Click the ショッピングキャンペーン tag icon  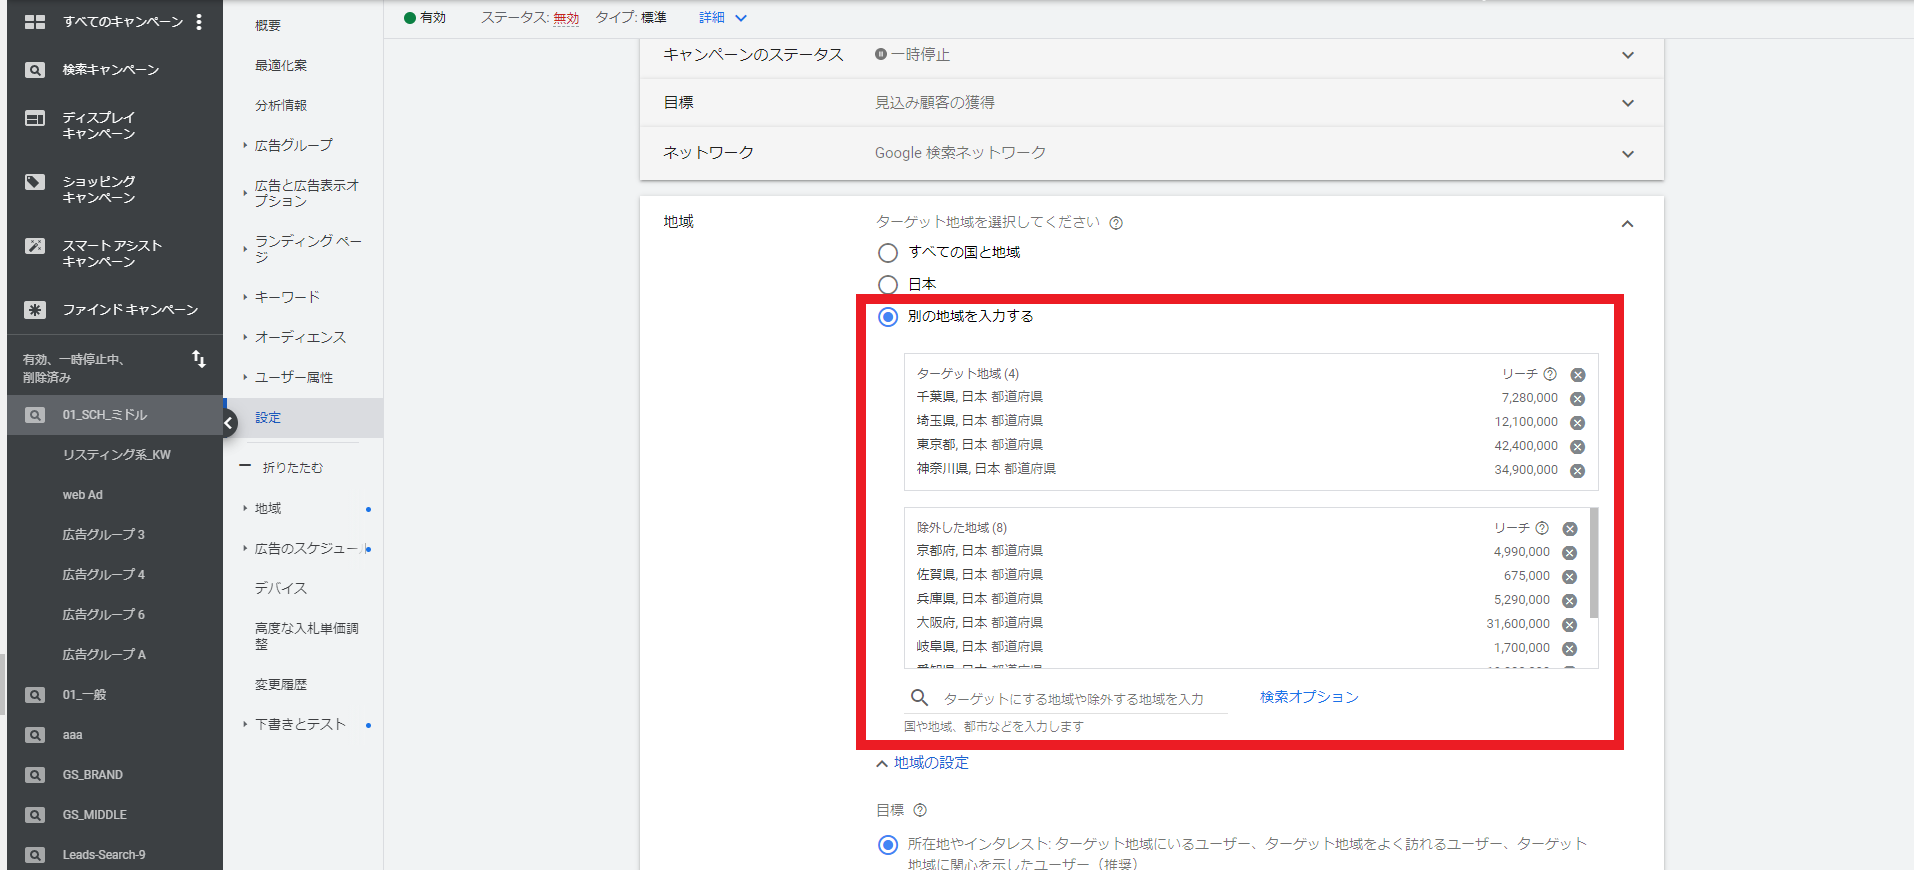[35, 182]
